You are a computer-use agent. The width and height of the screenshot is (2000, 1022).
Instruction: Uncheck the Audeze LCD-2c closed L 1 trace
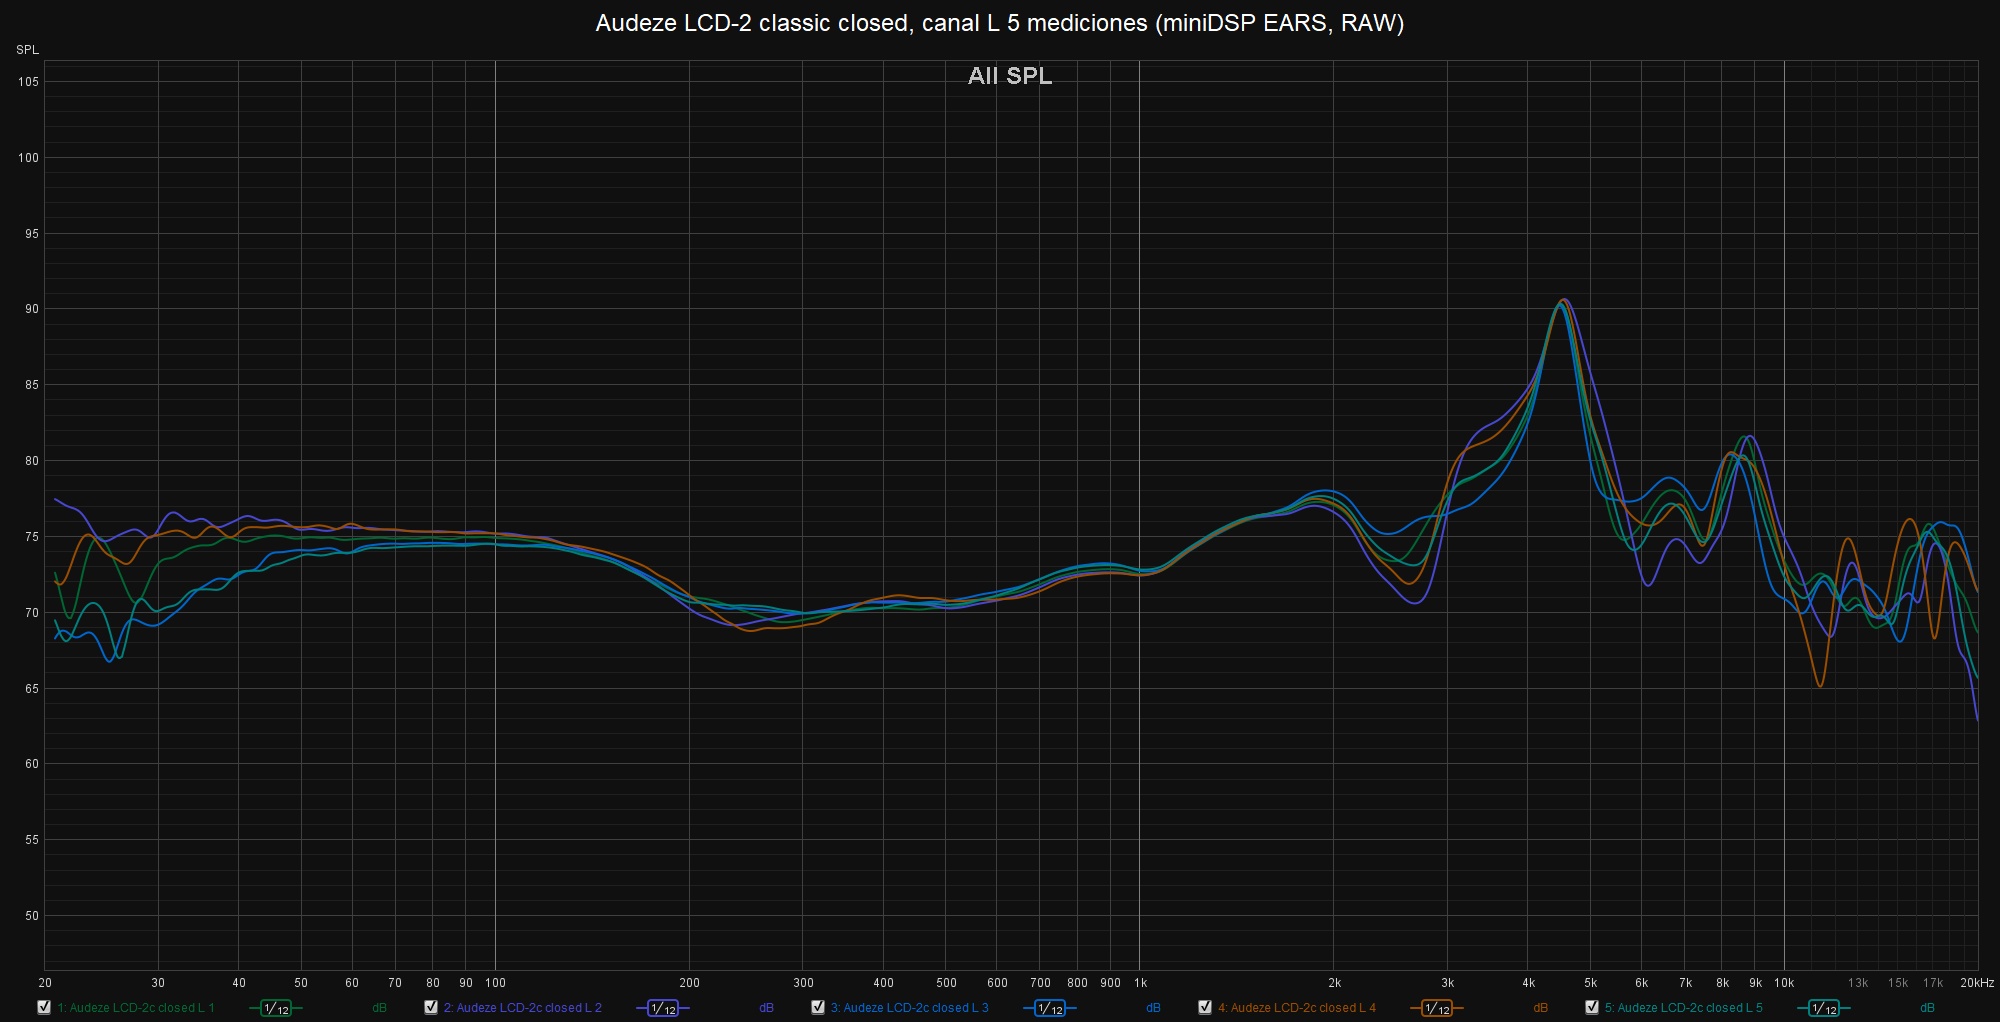tap(44, 1007)
